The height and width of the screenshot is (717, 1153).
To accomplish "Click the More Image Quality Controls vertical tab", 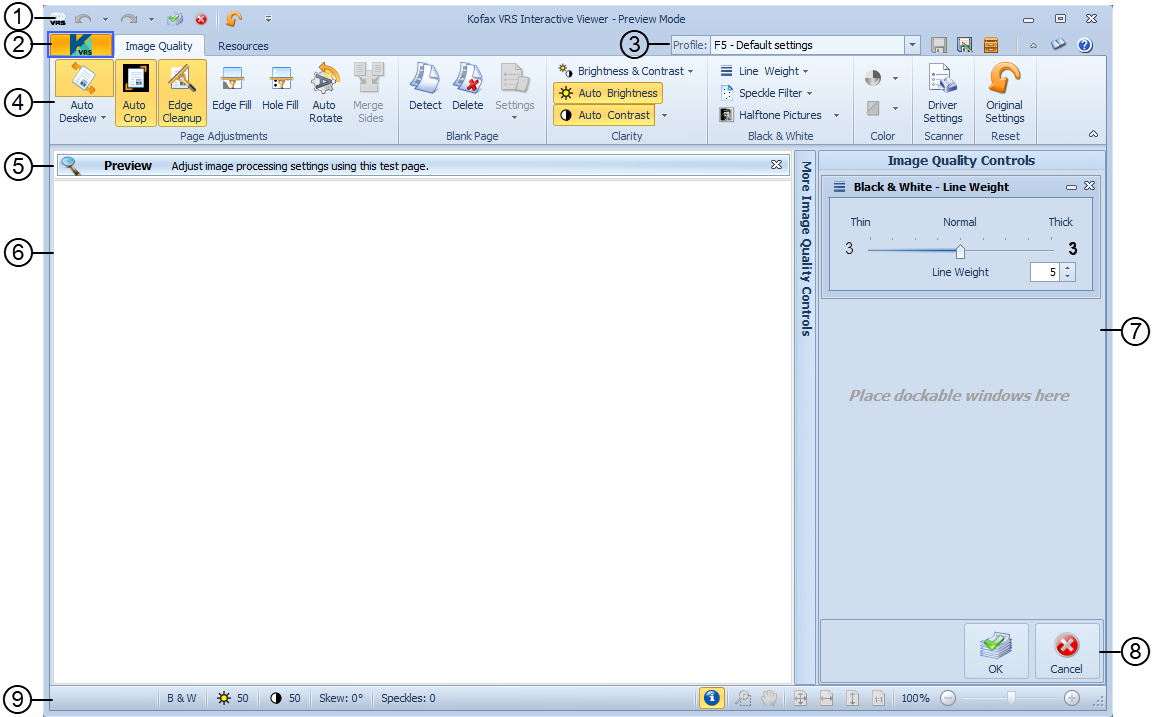I will tap(806, 249).
